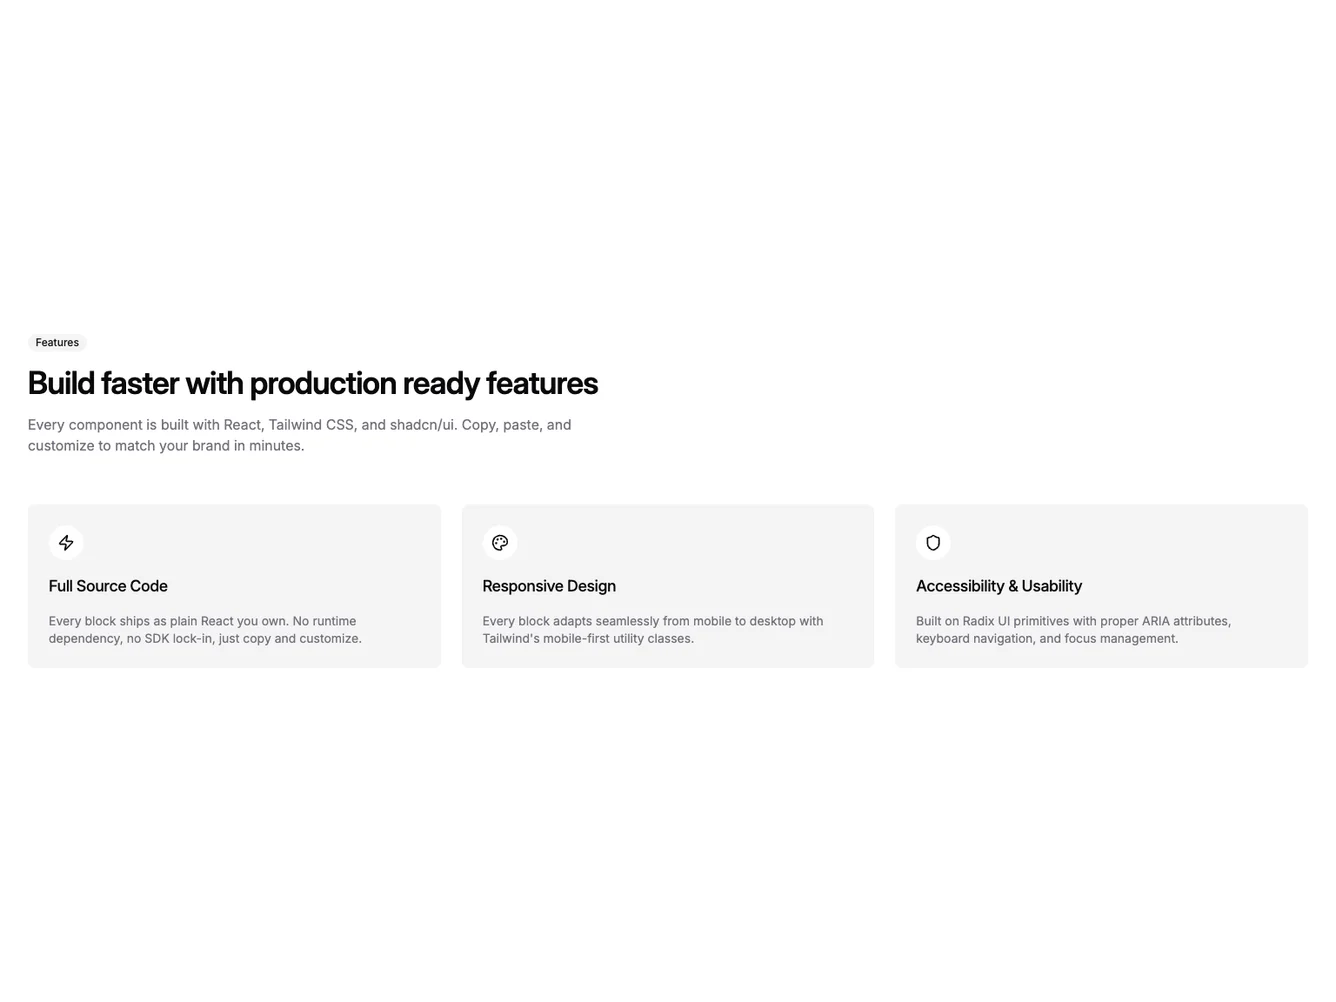Screen dimensions: 1336x1002
Task: Click the 'Every block adapts seamlessly' description
Action: coord(652,630)
